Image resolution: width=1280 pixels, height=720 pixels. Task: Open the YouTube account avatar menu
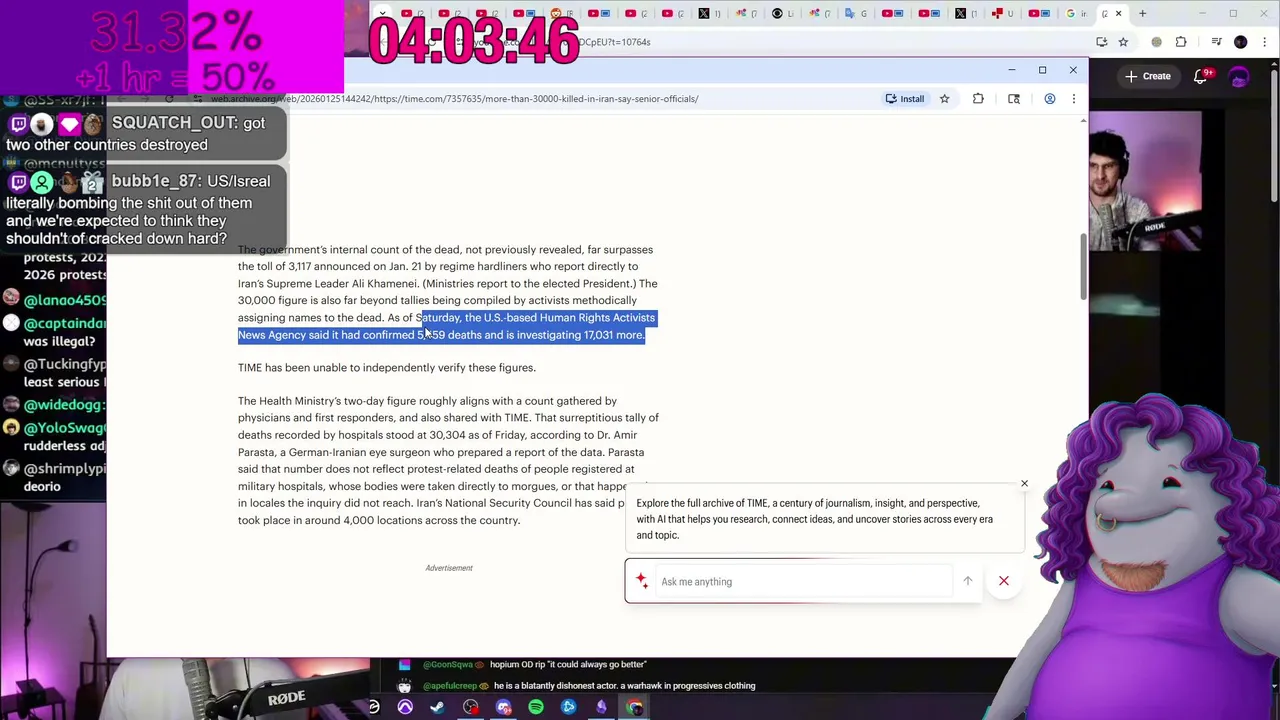point(1240,77)
